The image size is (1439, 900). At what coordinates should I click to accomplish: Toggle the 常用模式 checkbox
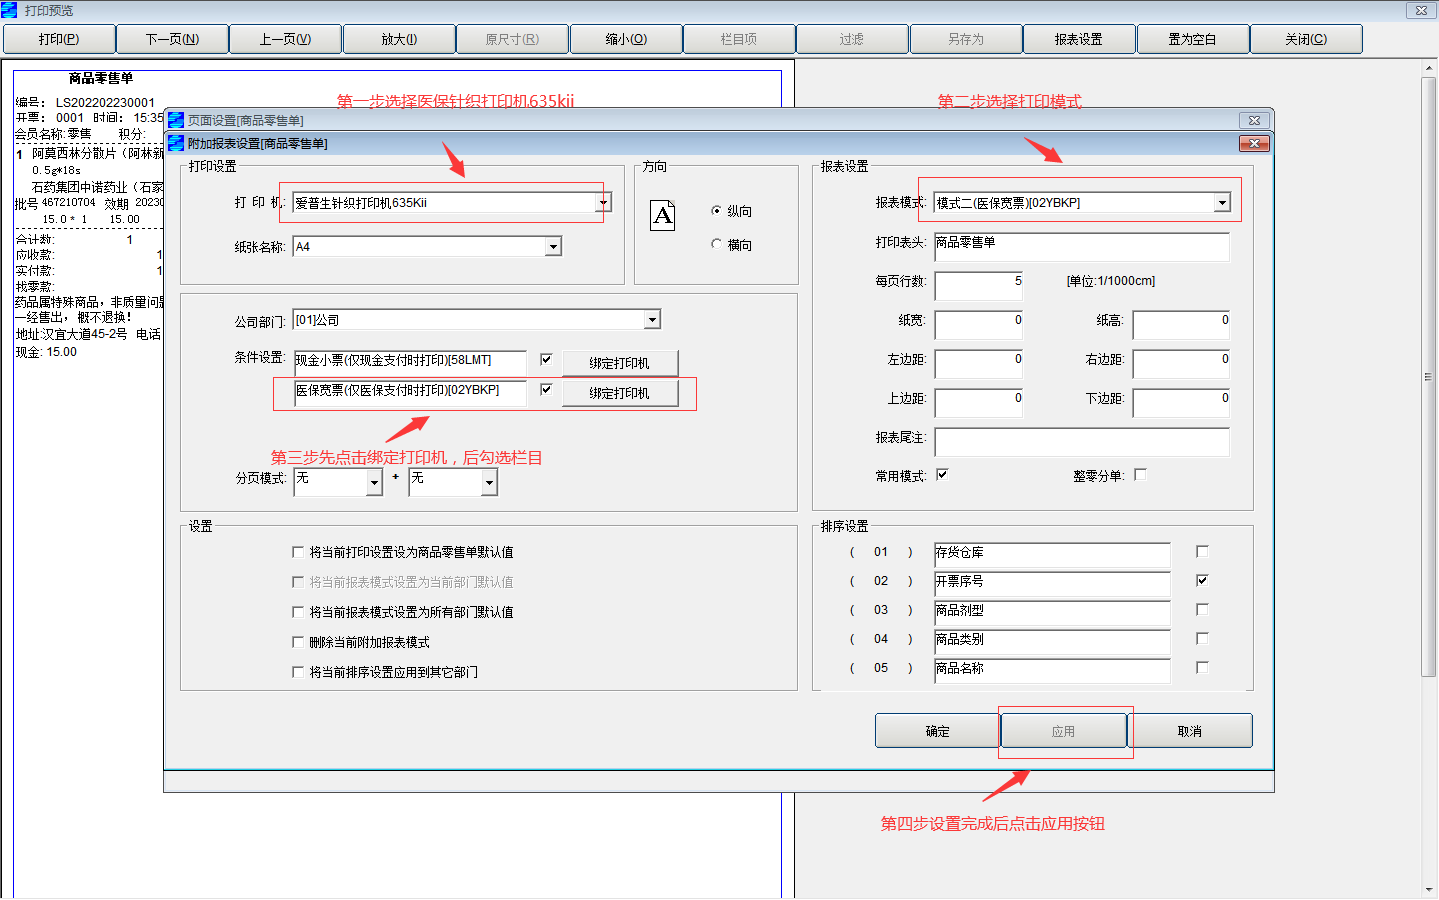(x=942, y=475)
